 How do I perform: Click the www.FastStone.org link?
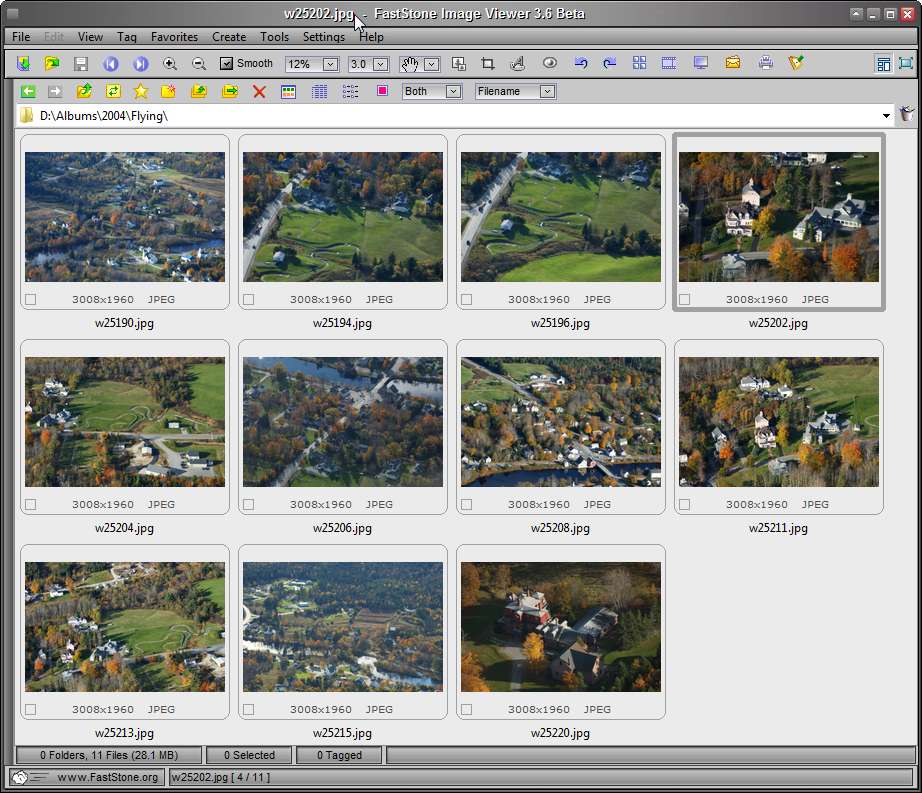click(108, 777)
